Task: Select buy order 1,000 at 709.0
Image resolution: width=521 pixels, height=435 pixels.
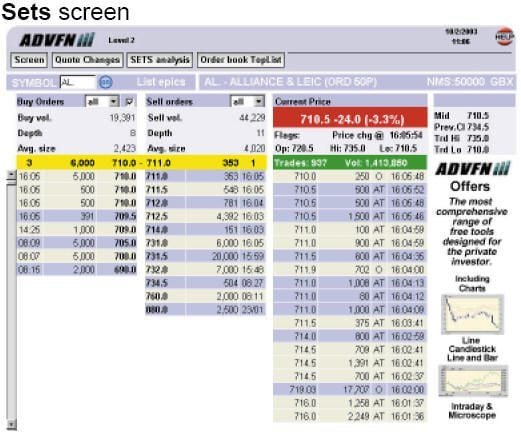Action: coord(77,230)
